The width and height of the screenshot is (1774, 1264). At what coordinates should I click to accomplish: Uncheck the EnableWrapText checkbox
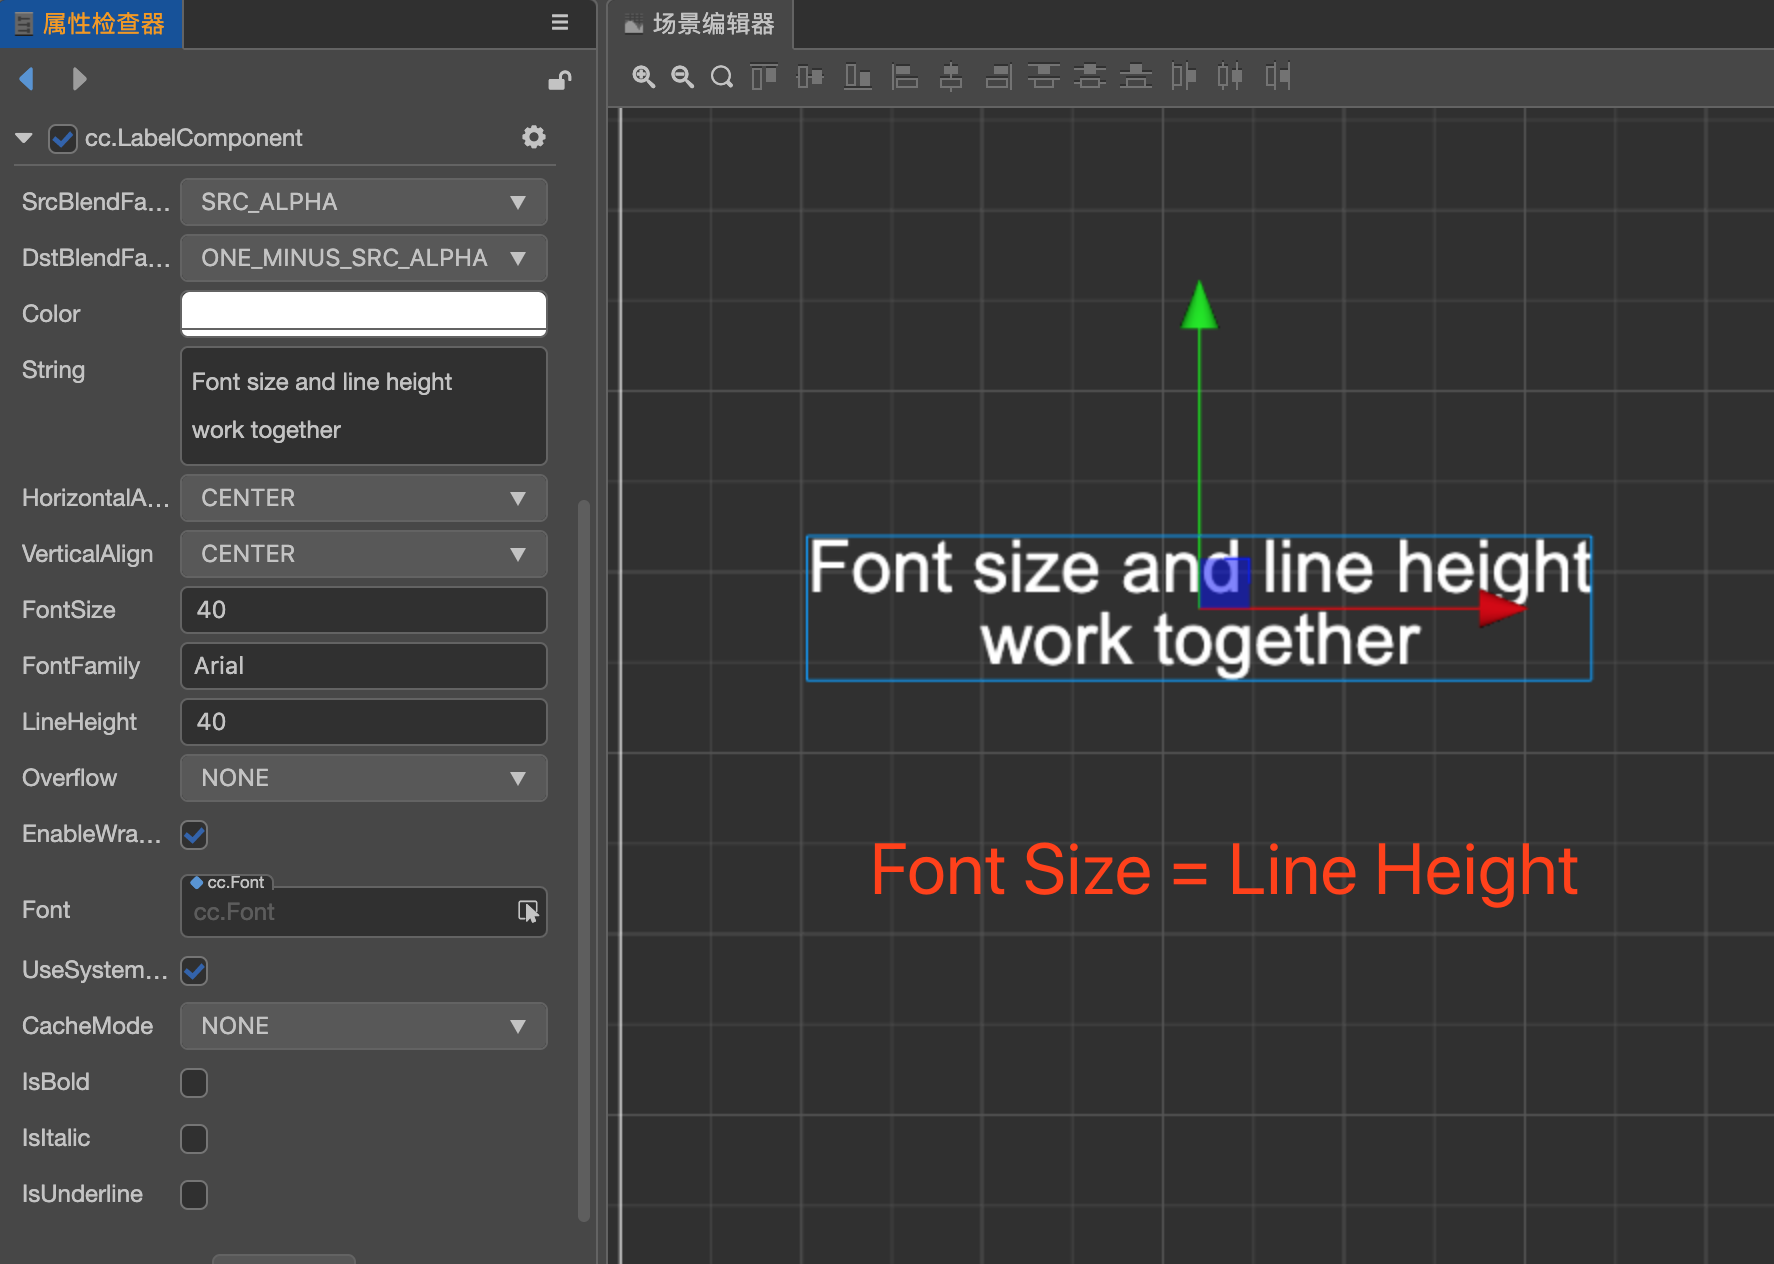click(x=194, y=834)
